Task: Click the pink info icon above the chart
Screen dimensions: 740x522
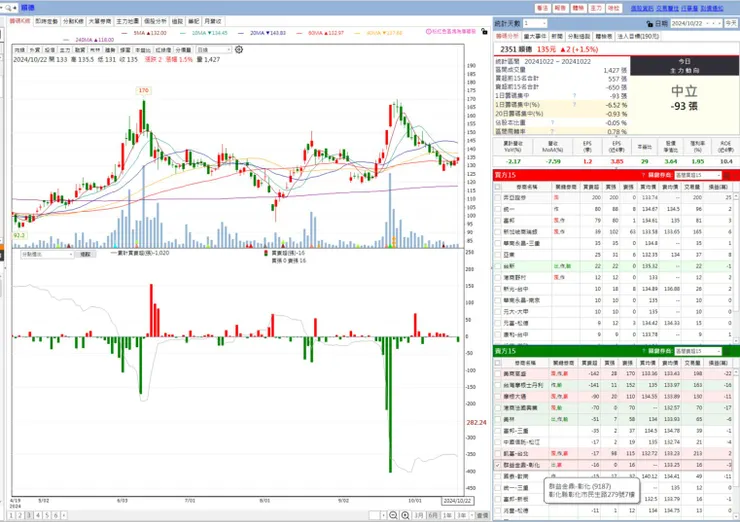Action: click(x=429, y=32)
